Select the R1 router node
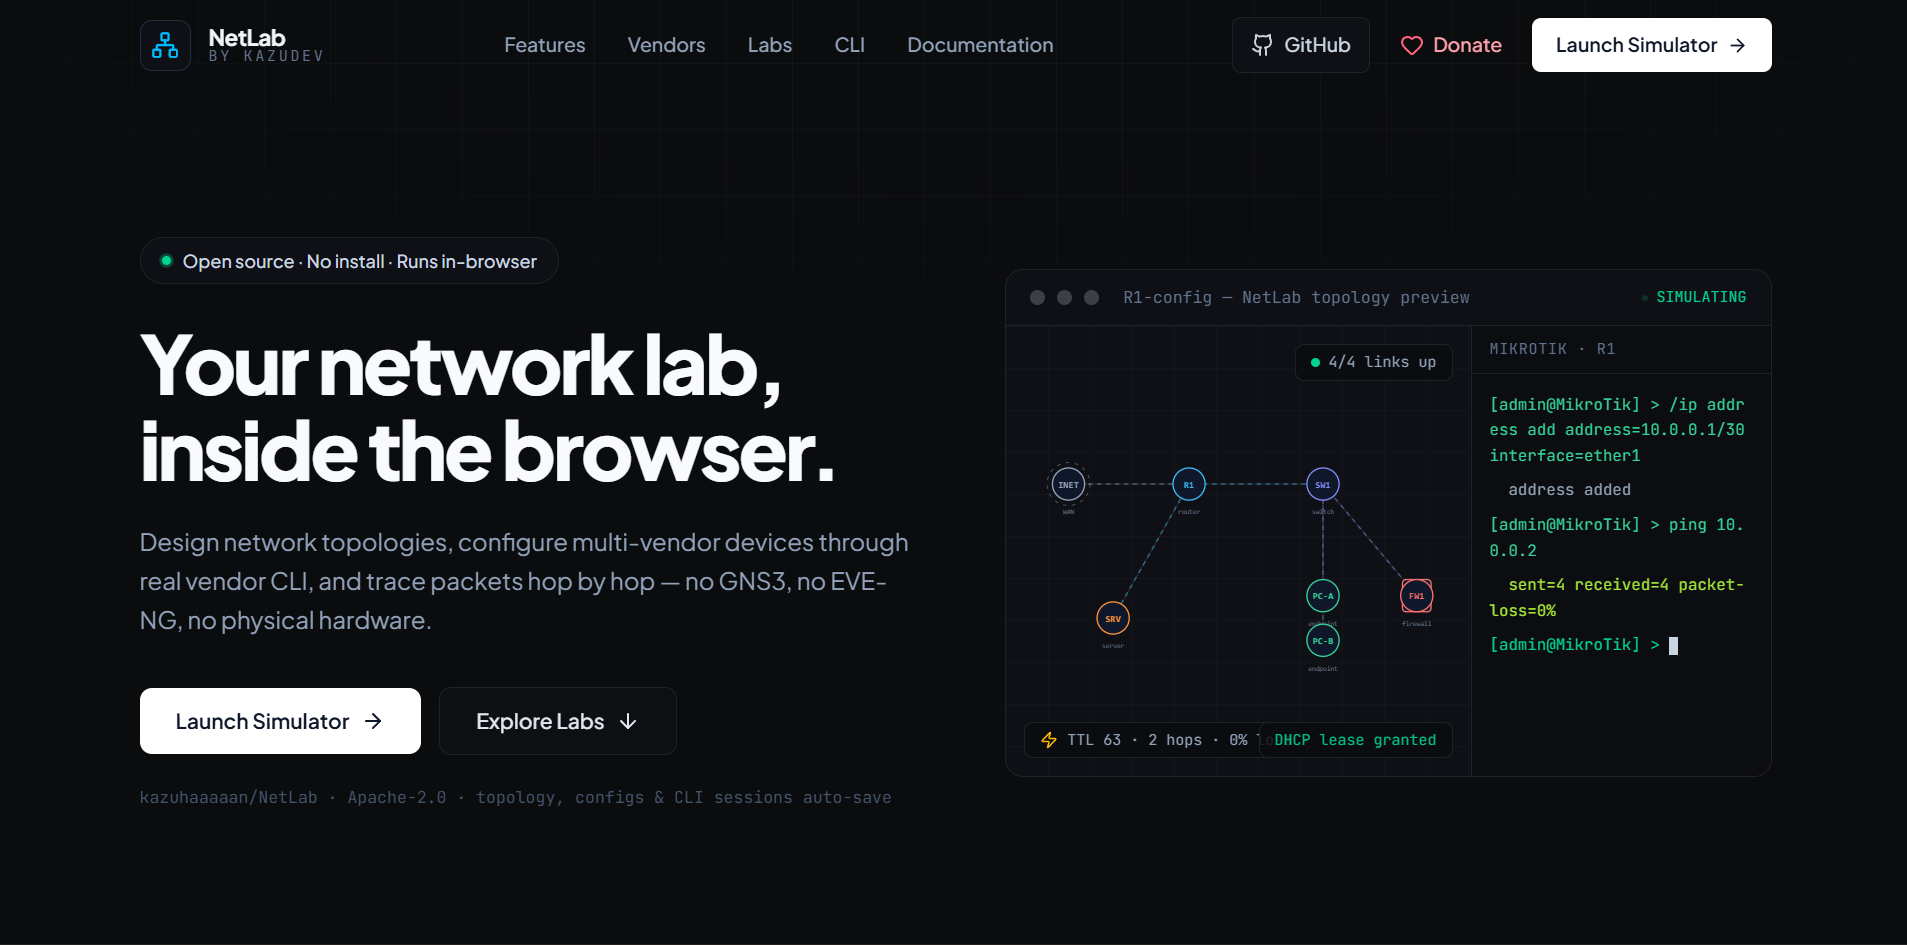This screenshot has height=945, width=1907. (1188, 485)
